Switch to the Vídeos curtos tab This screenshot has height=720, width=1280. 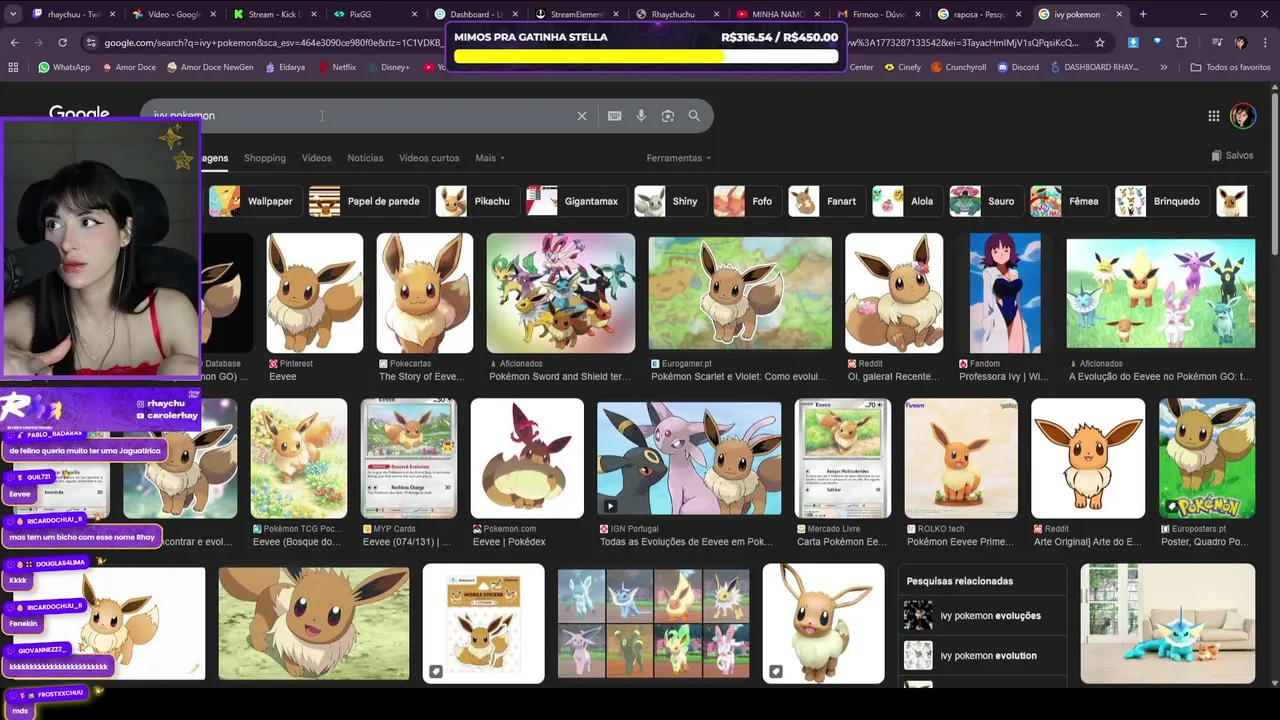click(429, 158)
